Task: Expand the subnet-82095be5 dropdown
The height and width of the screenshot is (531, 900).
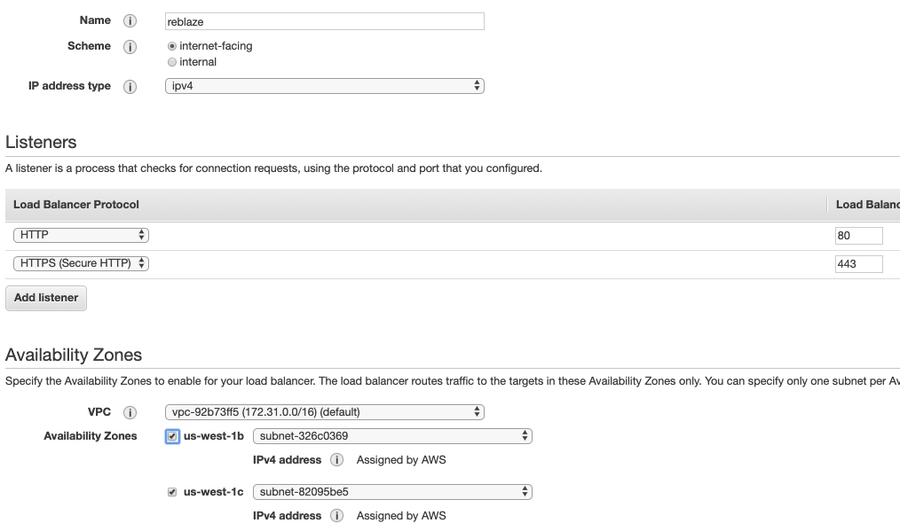Action: click(x=392, y=492)
